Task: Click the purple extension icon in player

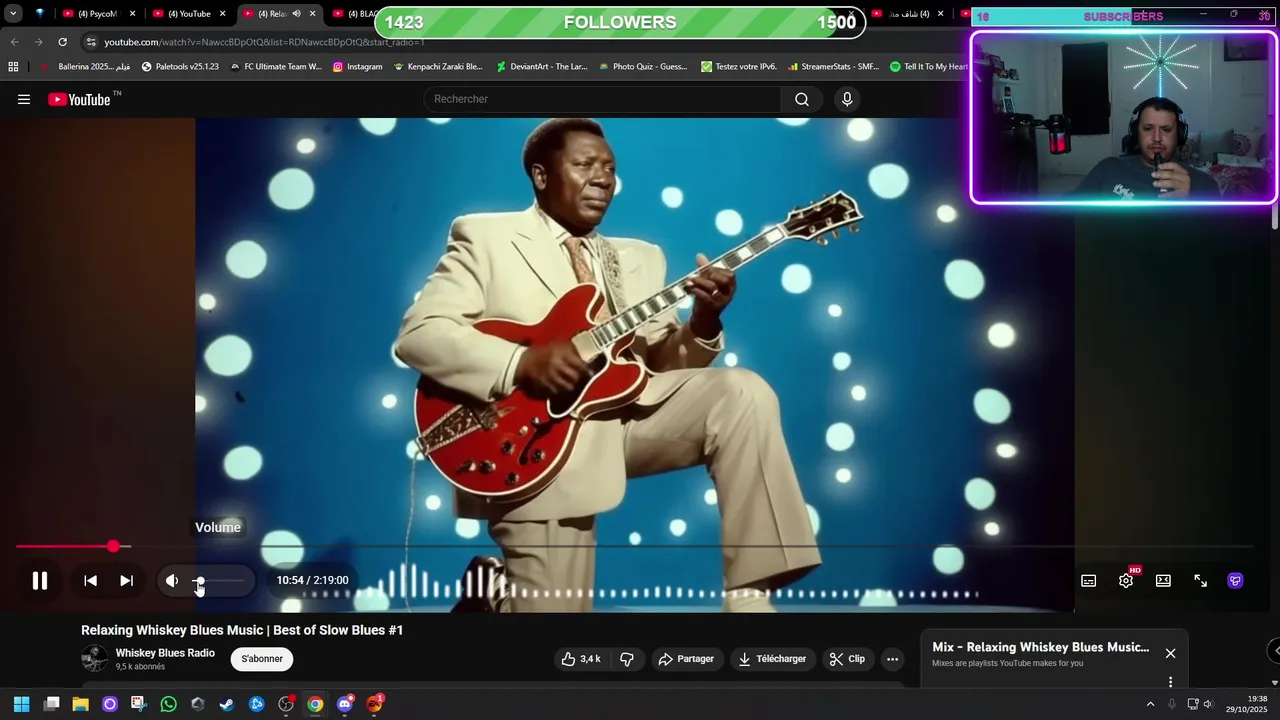Action: pyautogui.click(x=1236, y=581)
